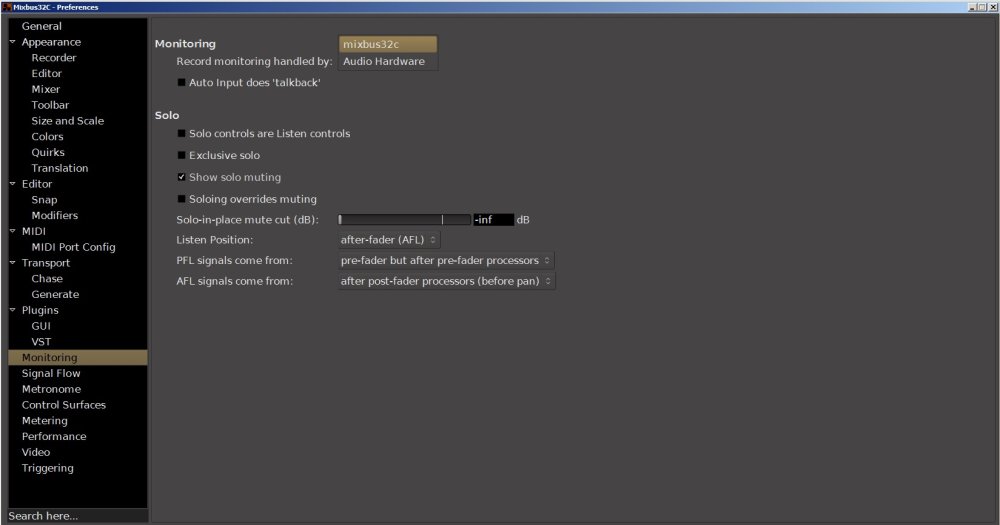Open Video preferences
This screenshot has width=1000, height=525.
36,452
